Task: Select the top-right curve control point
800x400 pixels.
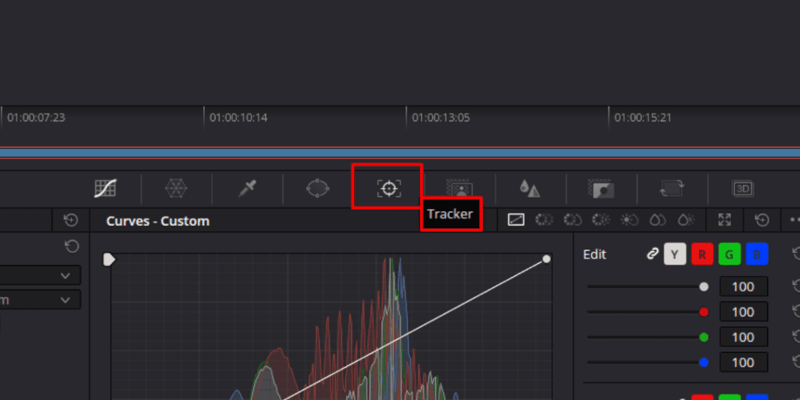Action: [546, 259]
